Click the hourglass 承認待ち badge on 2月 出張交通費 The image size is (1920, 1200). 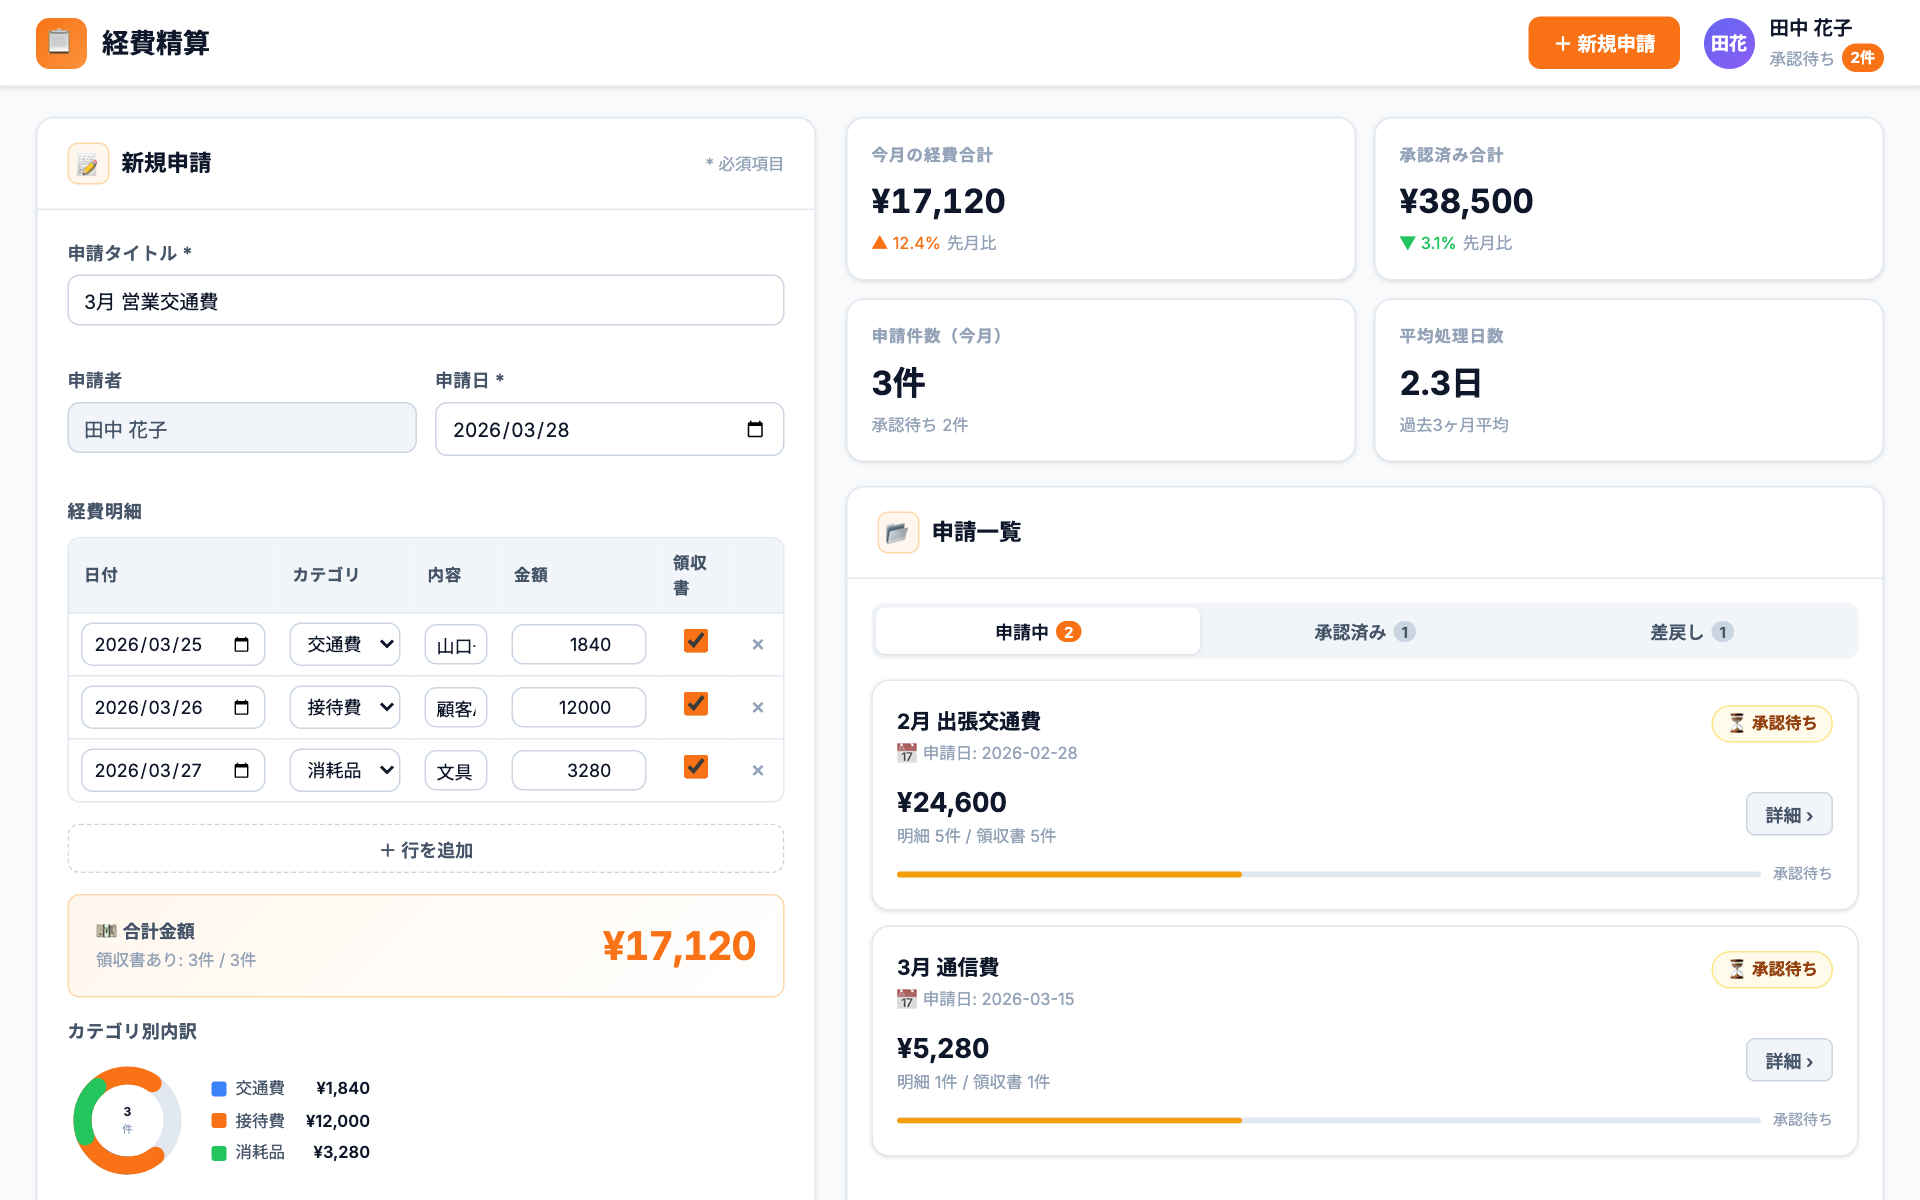pos(1771,723)
